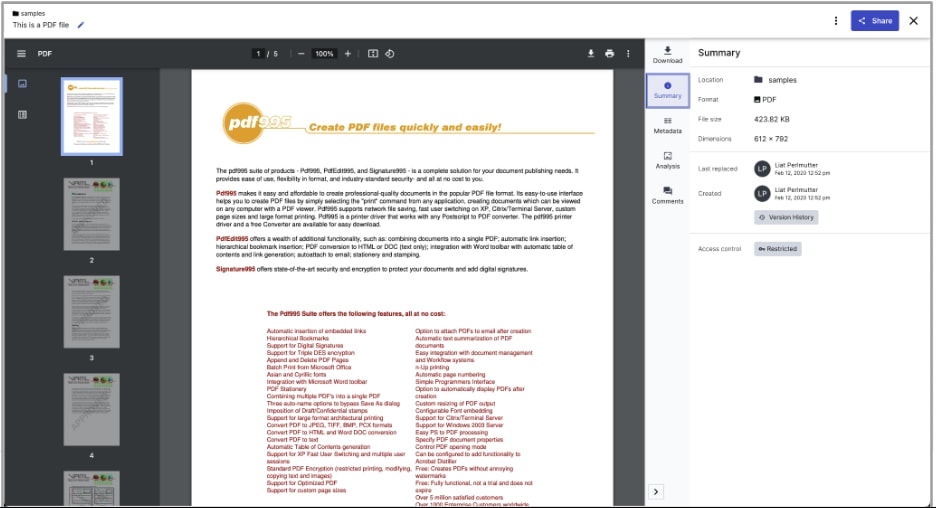This screenshot has height=508, width=936.
Task: Close the file preview
Action: [x=913, y=21]
